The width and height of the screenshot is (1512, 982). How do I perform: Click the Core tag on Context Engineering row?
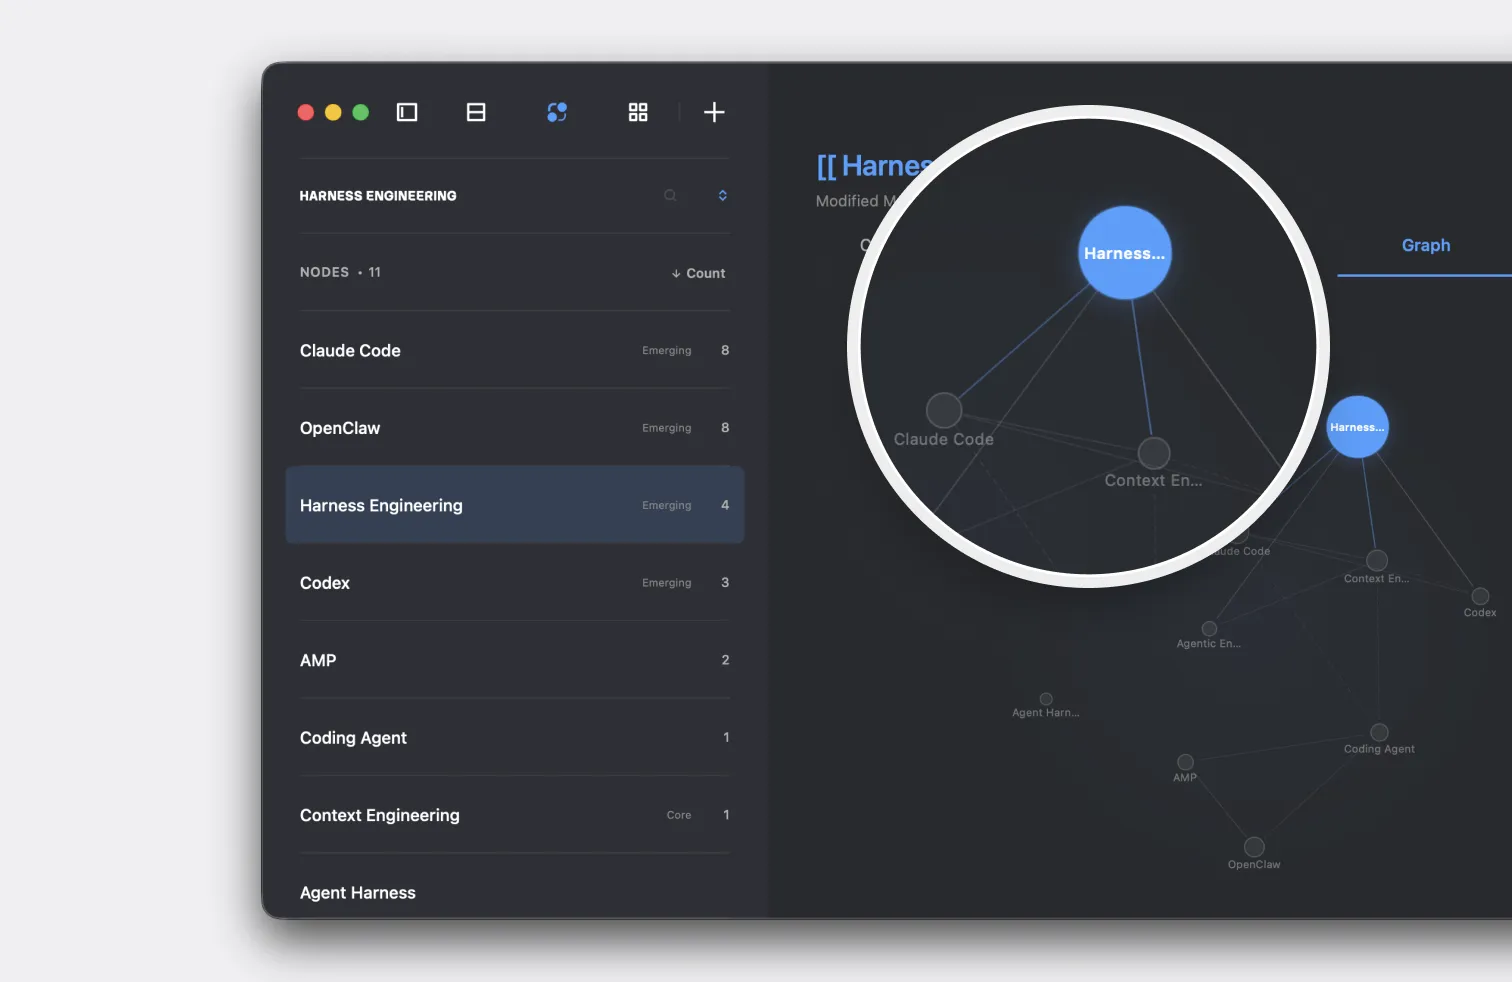click(x=679, y=816)
